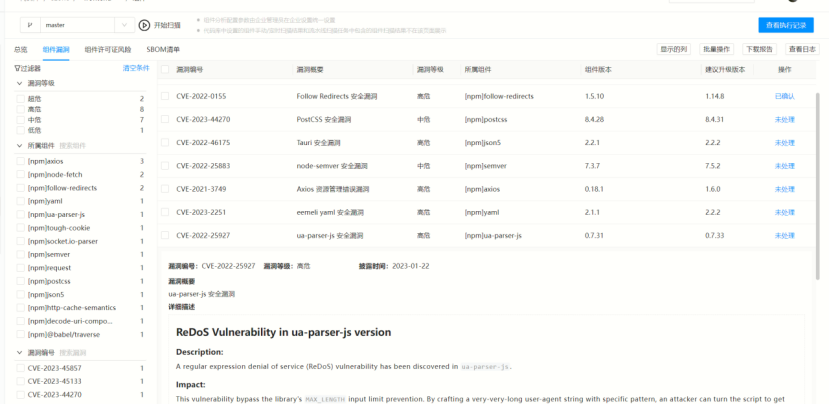Collapse the 漏洞编号 filter section
The width and height of the screenshot is (830, 405).
coord(19,353)
